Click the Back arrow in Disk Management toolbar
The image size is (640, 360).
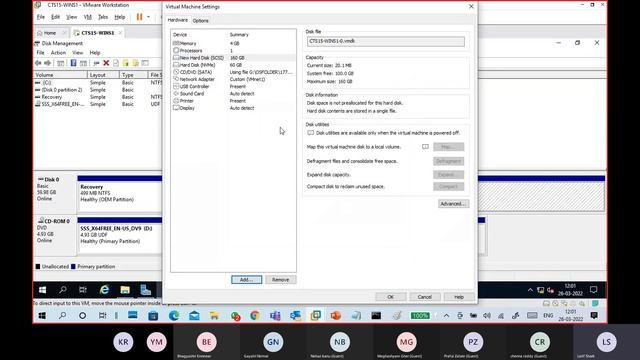(38, 63)
